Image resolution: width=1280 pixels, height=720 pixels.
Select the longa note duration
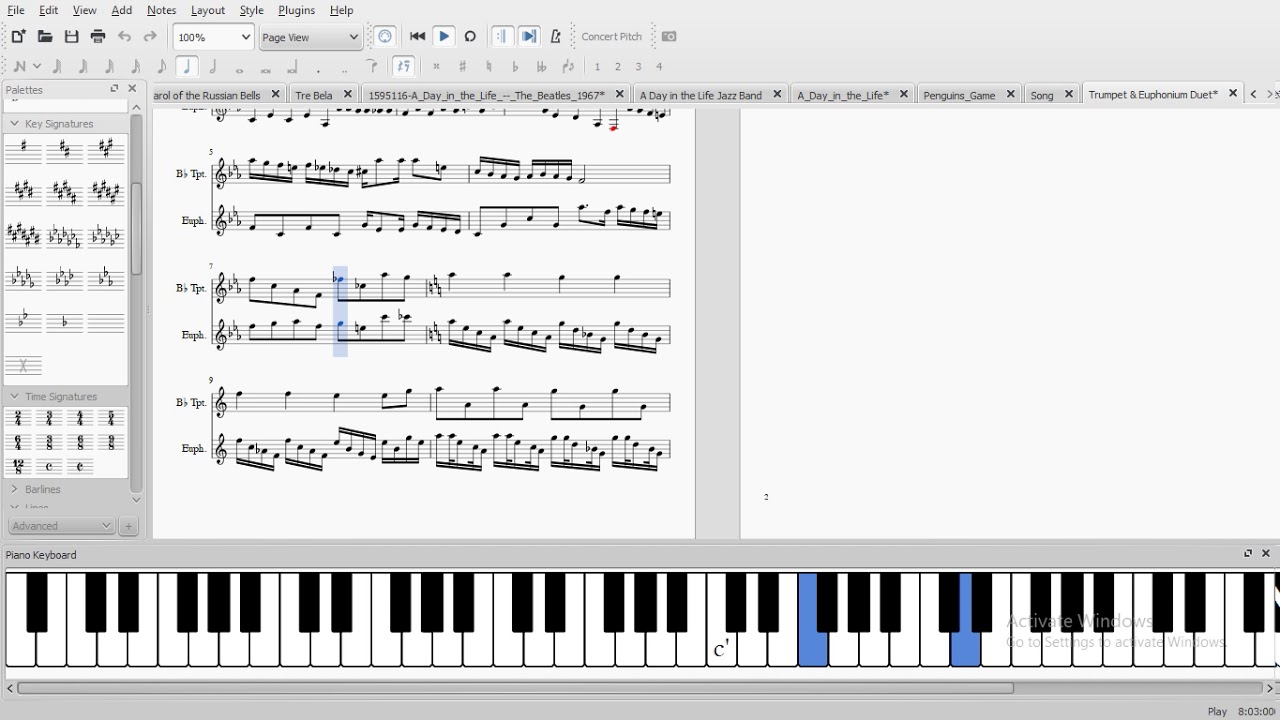tap(292, 67)
